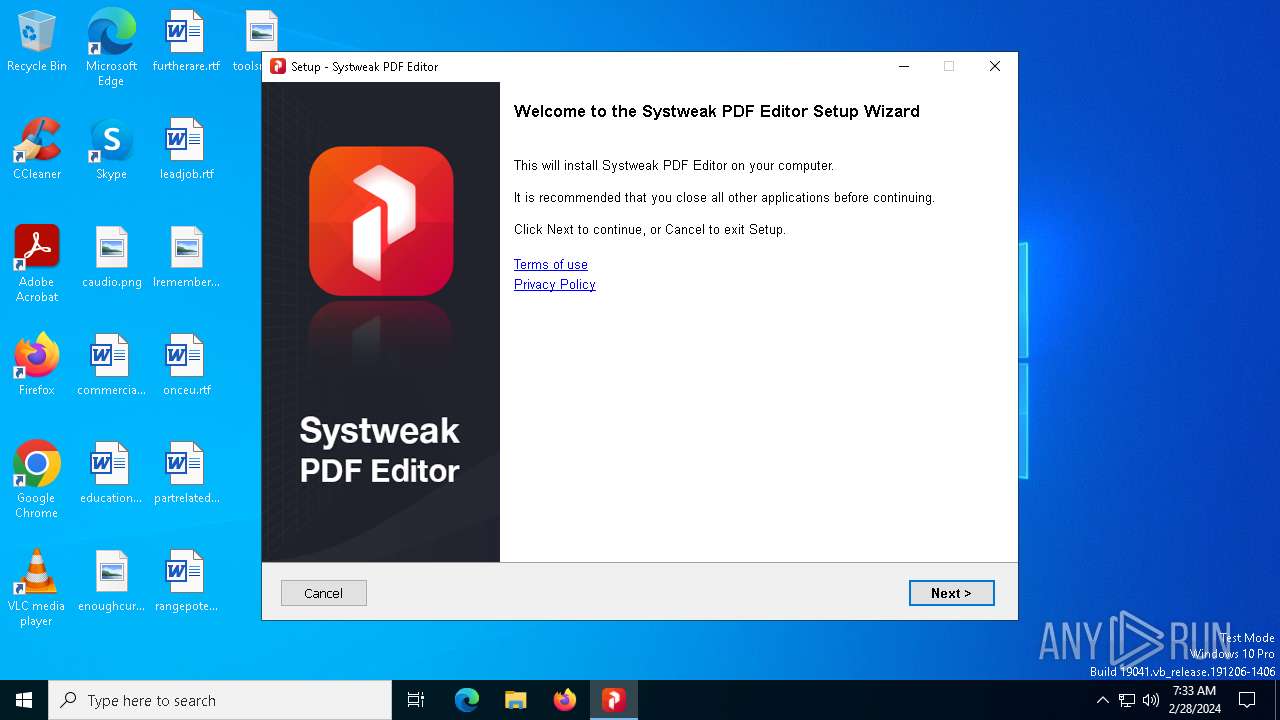Screen dimensions: 1280x720
Task: Select the onceu.rtf desktop file
Action: 186,365
